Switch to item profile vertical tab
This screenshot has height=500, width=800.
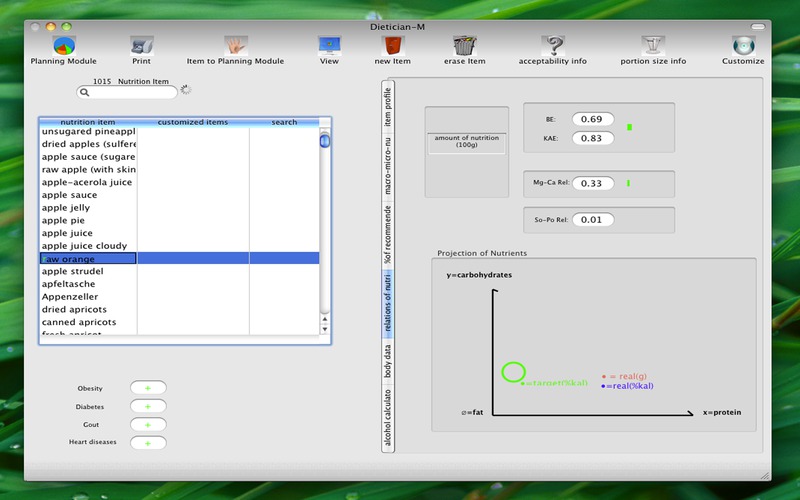click(x=388, y=107)
